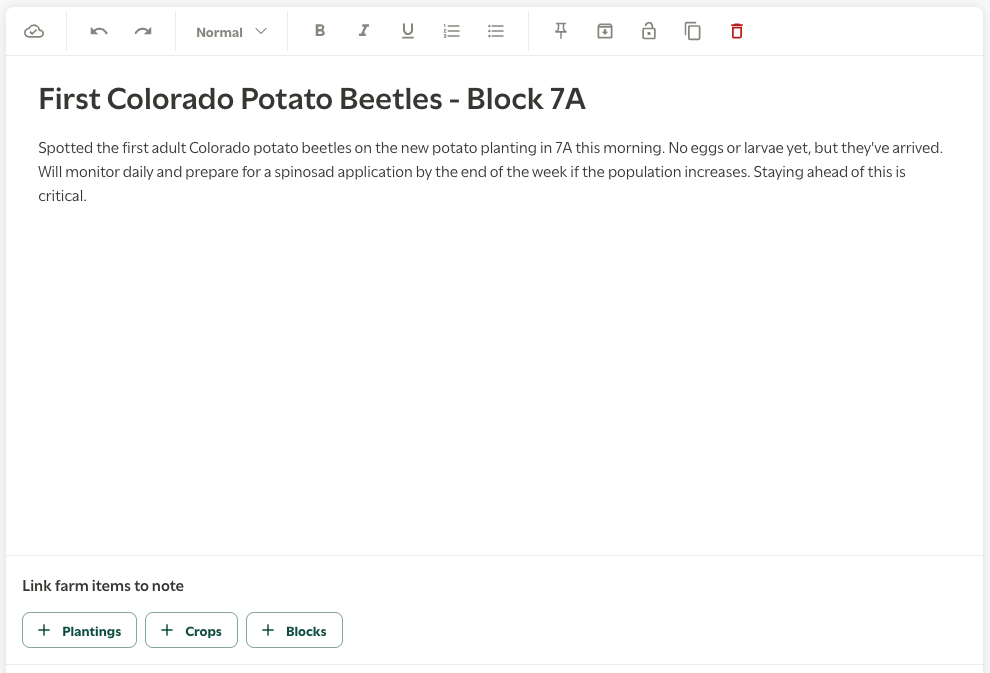Insert a numbered list
Image resolution: width=990 pixels, height=673 pixels.
pos(452,31)
